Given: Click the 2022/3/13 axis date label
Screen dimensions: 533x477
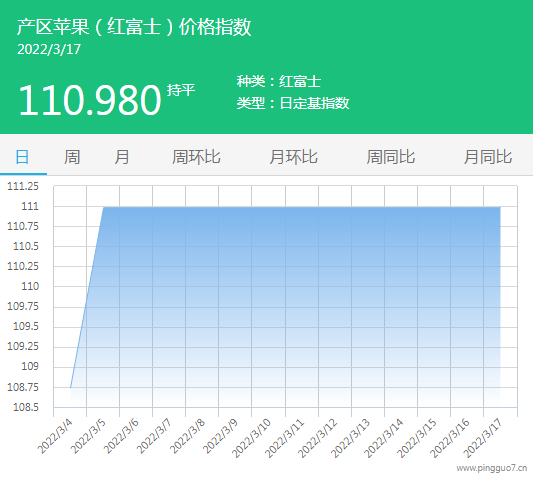Looking at the screenshot, I should 350,439.
